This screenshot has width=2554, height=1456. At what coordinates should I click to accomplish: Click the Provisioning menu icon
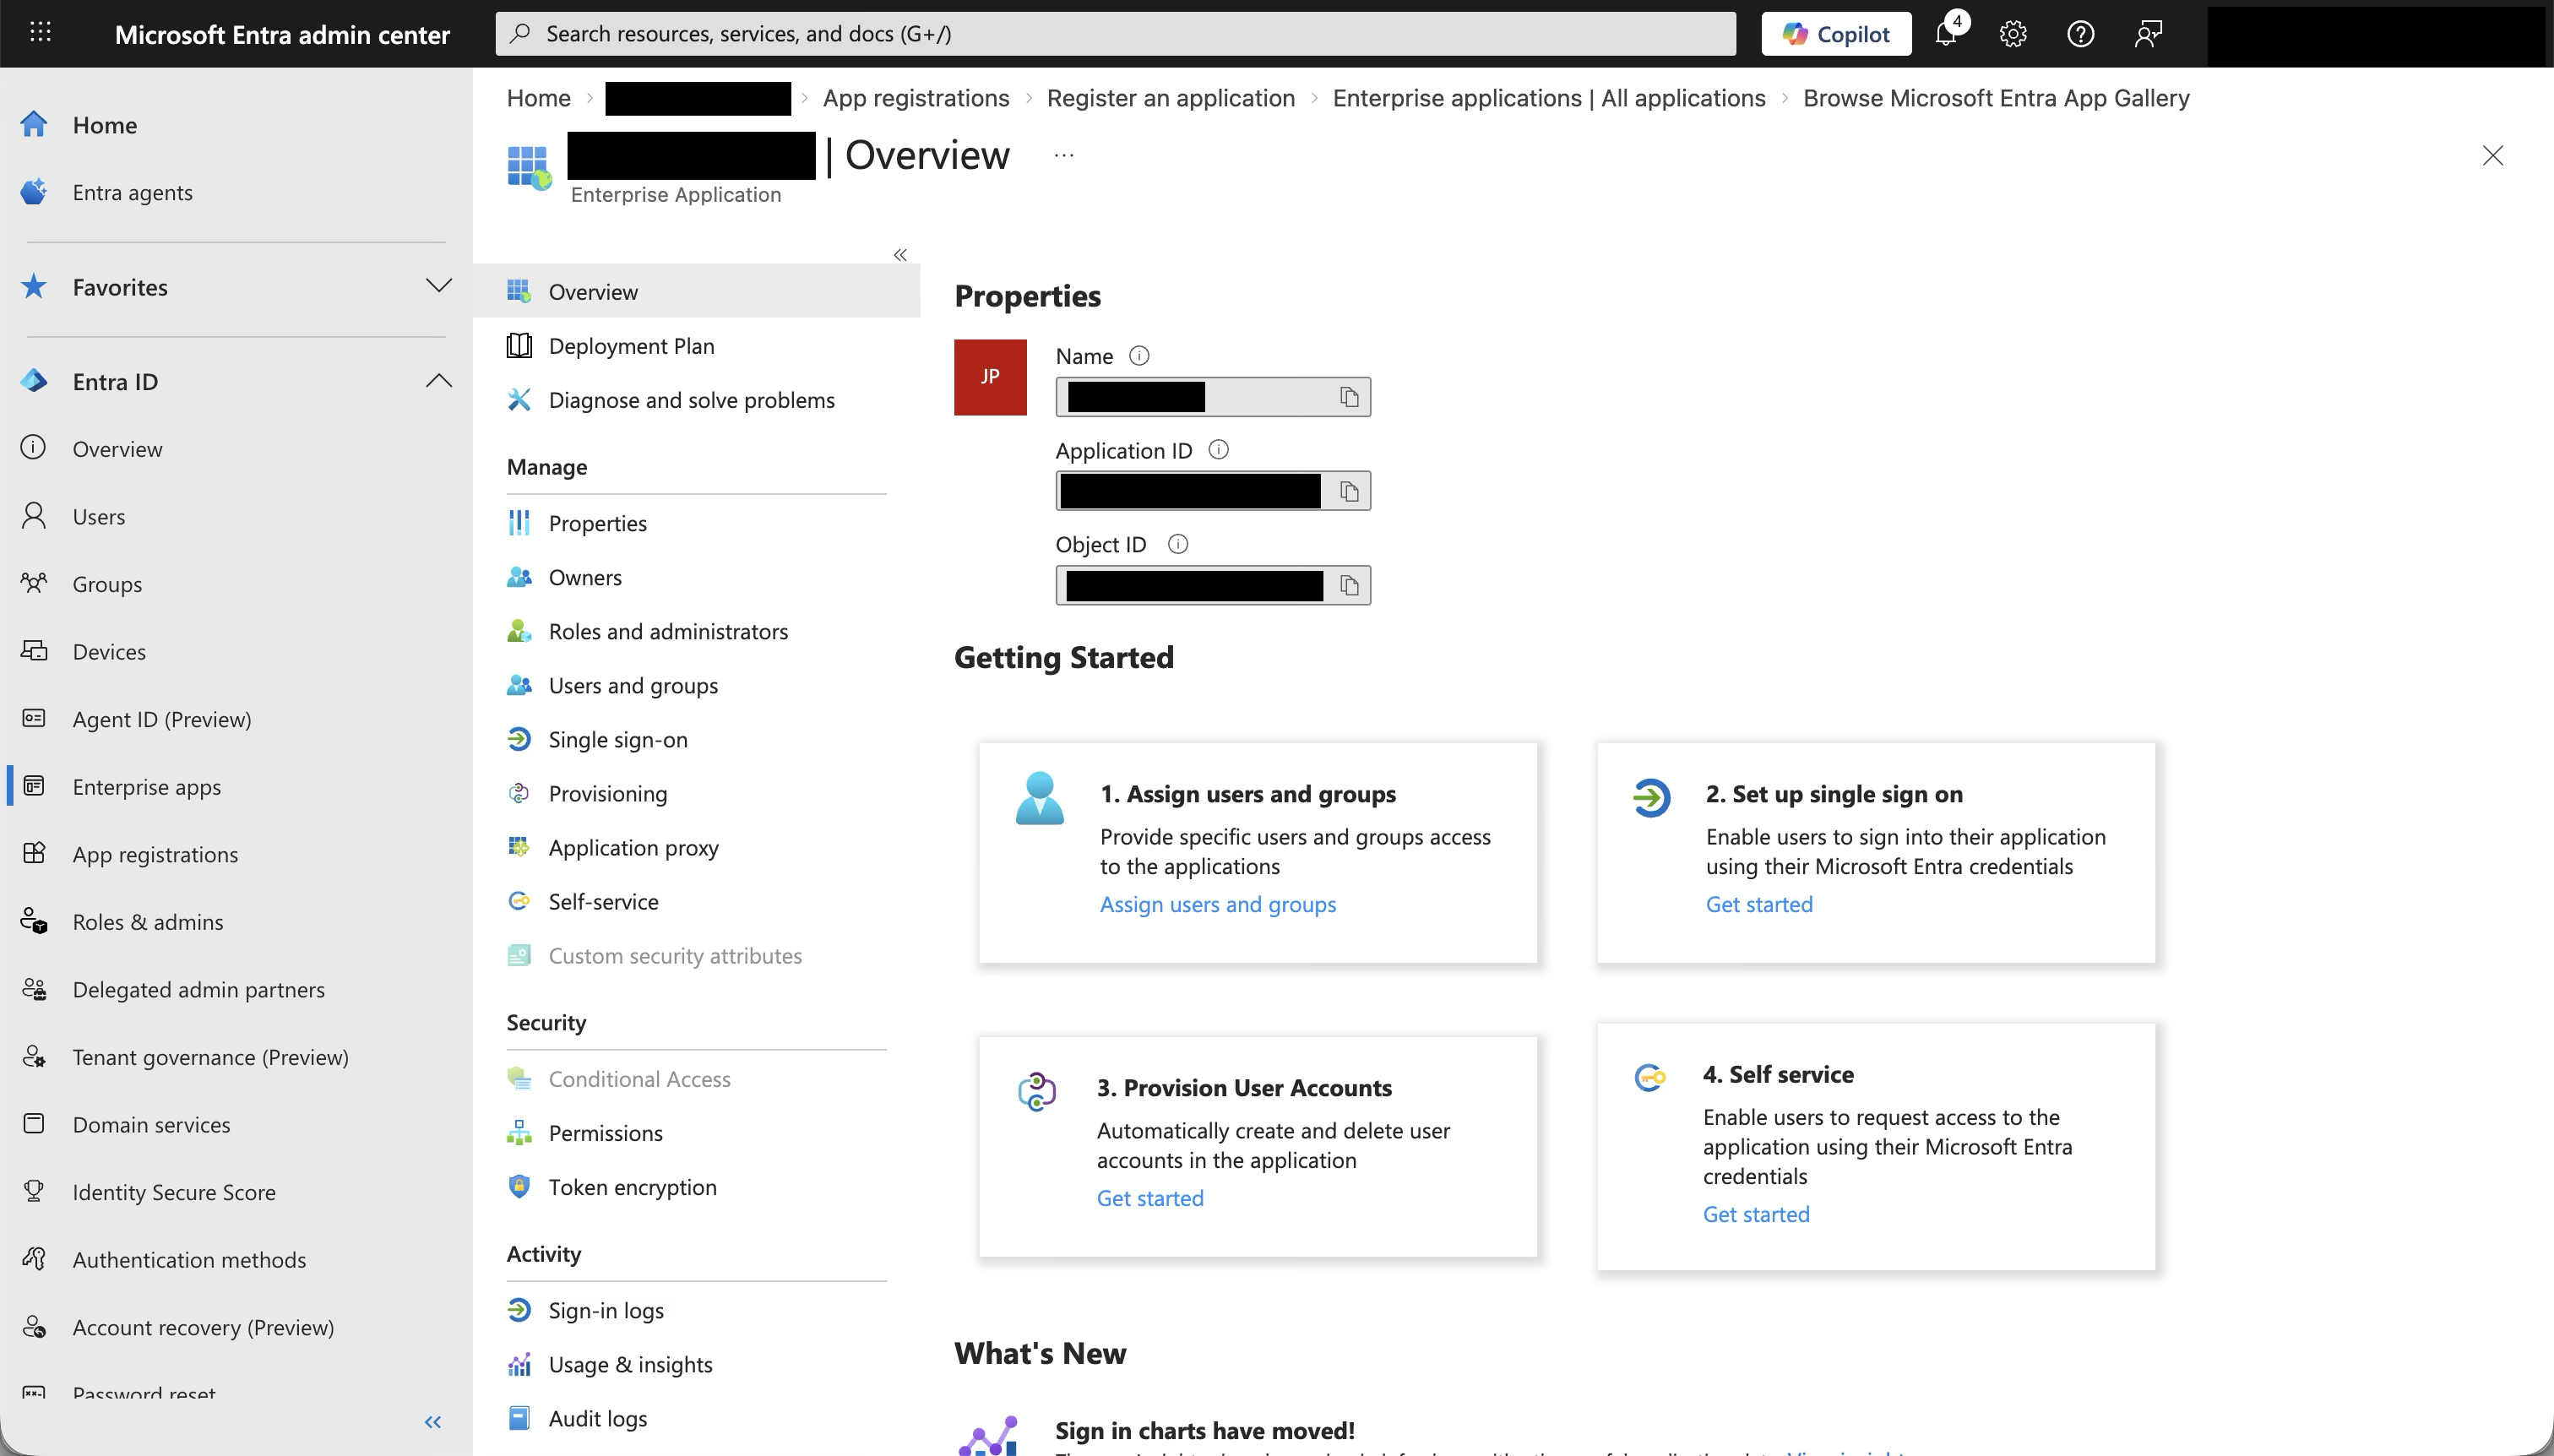pyautogui.click(x=519, y=793)
